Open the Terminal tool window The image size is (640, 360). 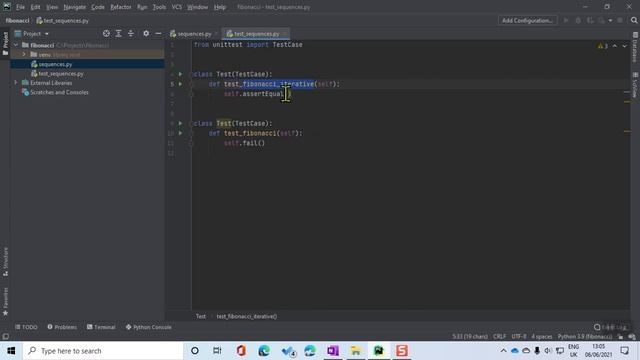point(101,327)
